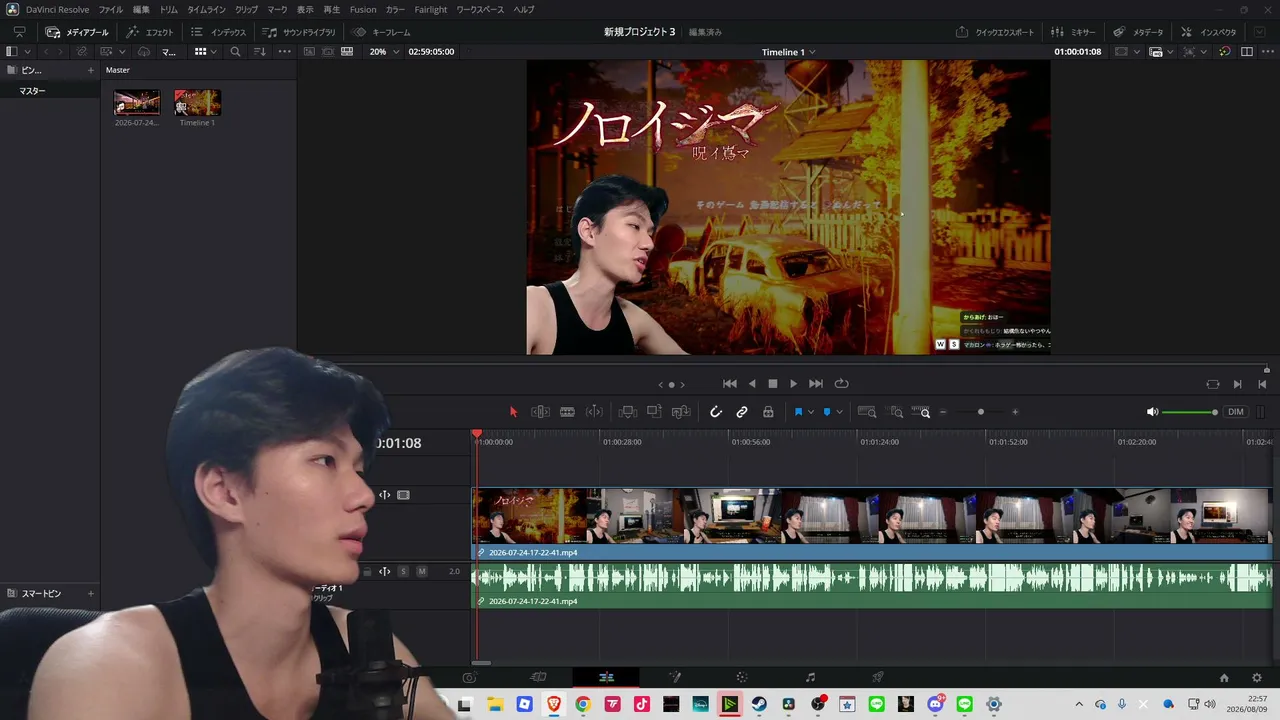The width and height of the screenshot is (1280, 720).
Task: Toggle the DIM audio button
Action: coord(1236,412)
